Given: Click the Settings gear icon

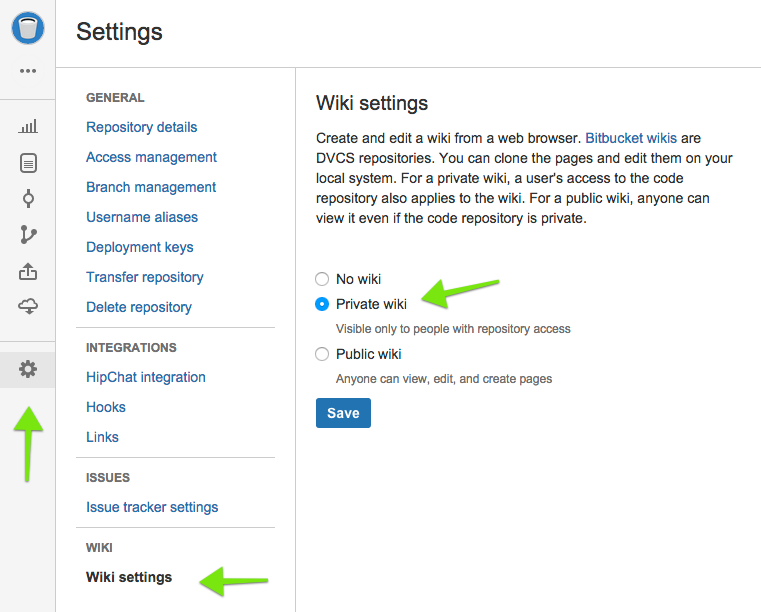Looking at the screenshot, I should (28, 370).
